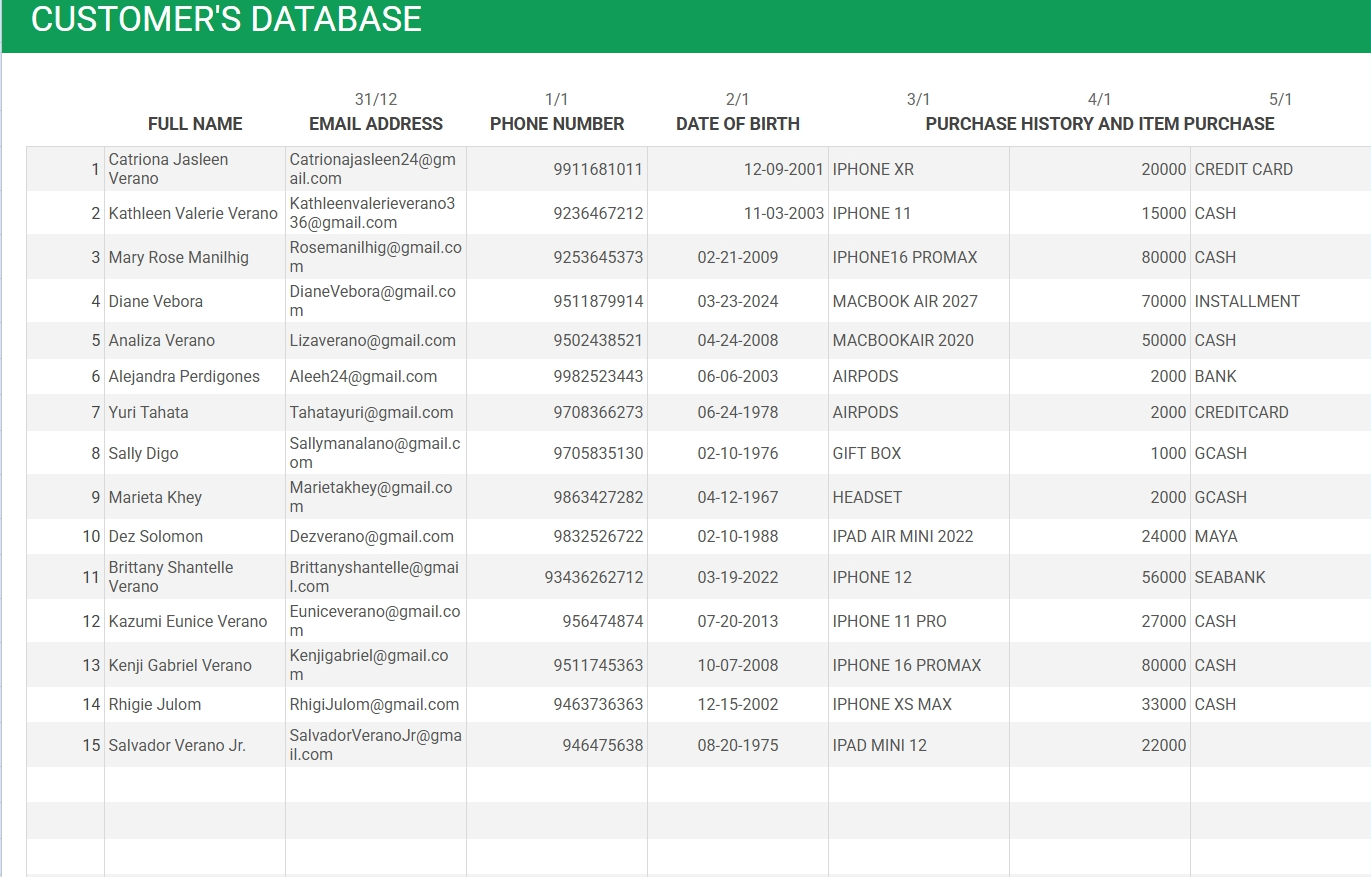Select the Marieta Khey name cell

pyautogui.click(x=195, y=497)
